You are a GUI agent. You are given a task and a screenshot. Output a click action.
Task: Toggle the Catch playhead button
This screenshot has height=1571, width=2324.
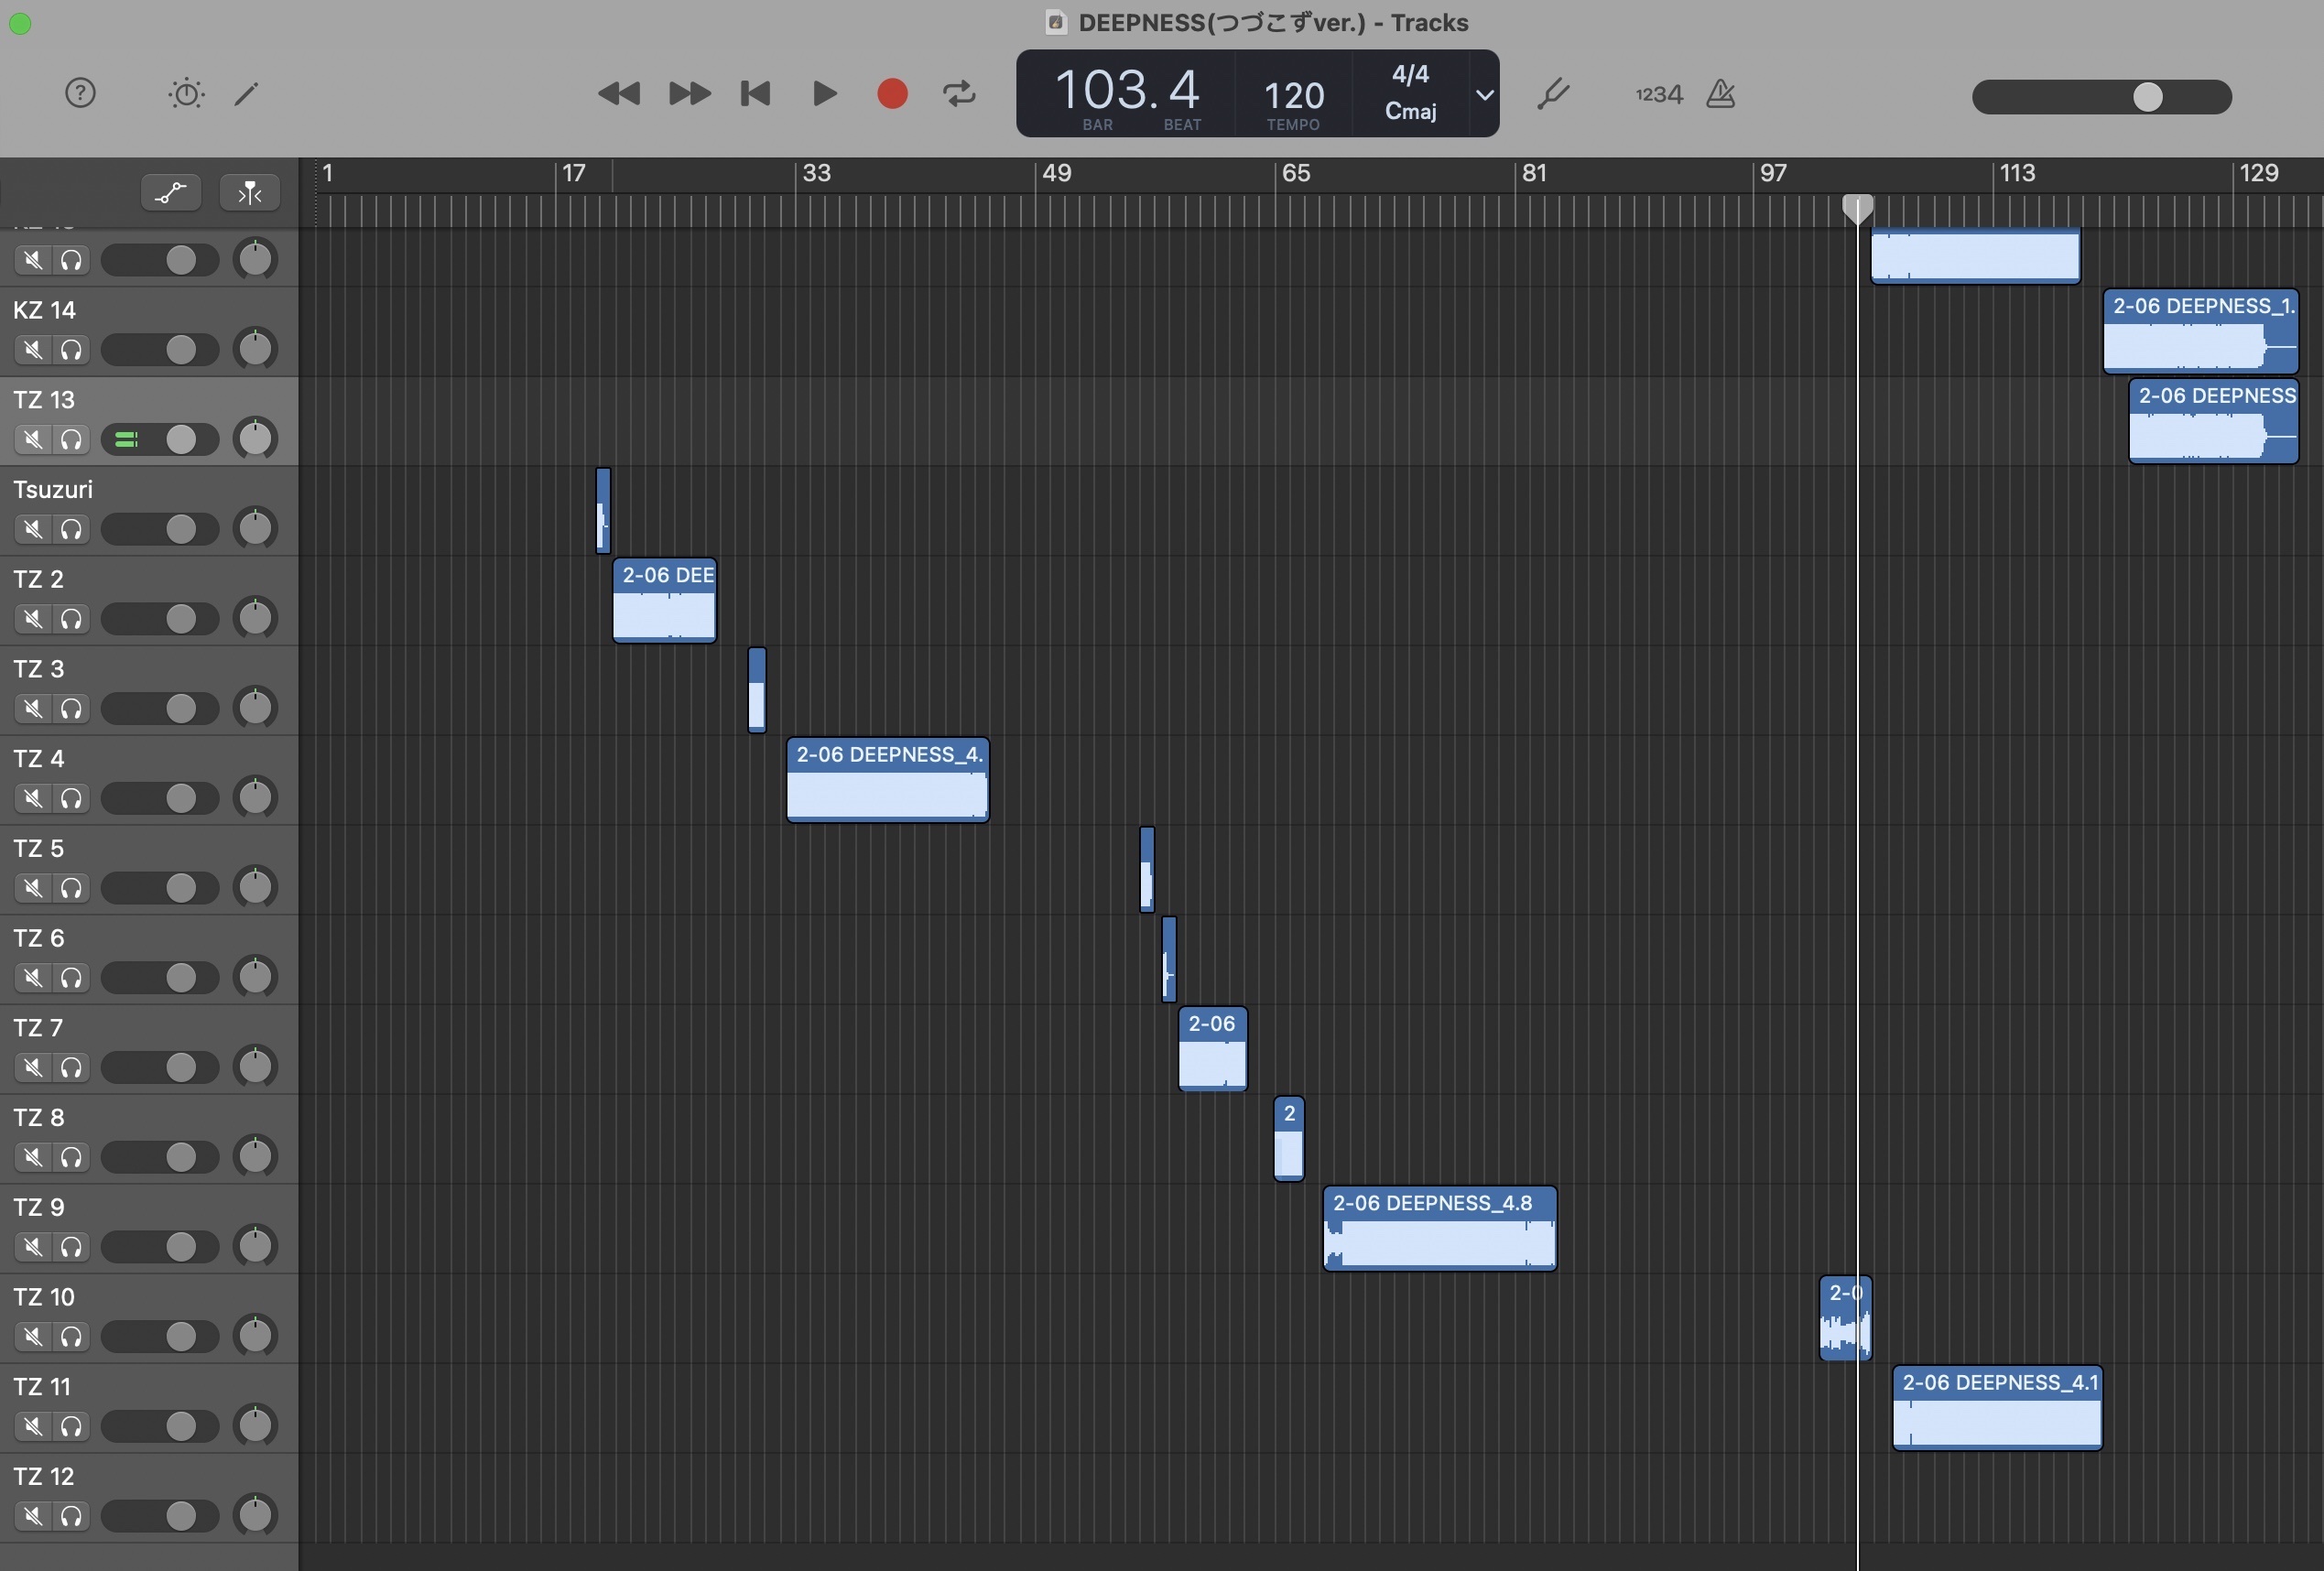[250, 192]
